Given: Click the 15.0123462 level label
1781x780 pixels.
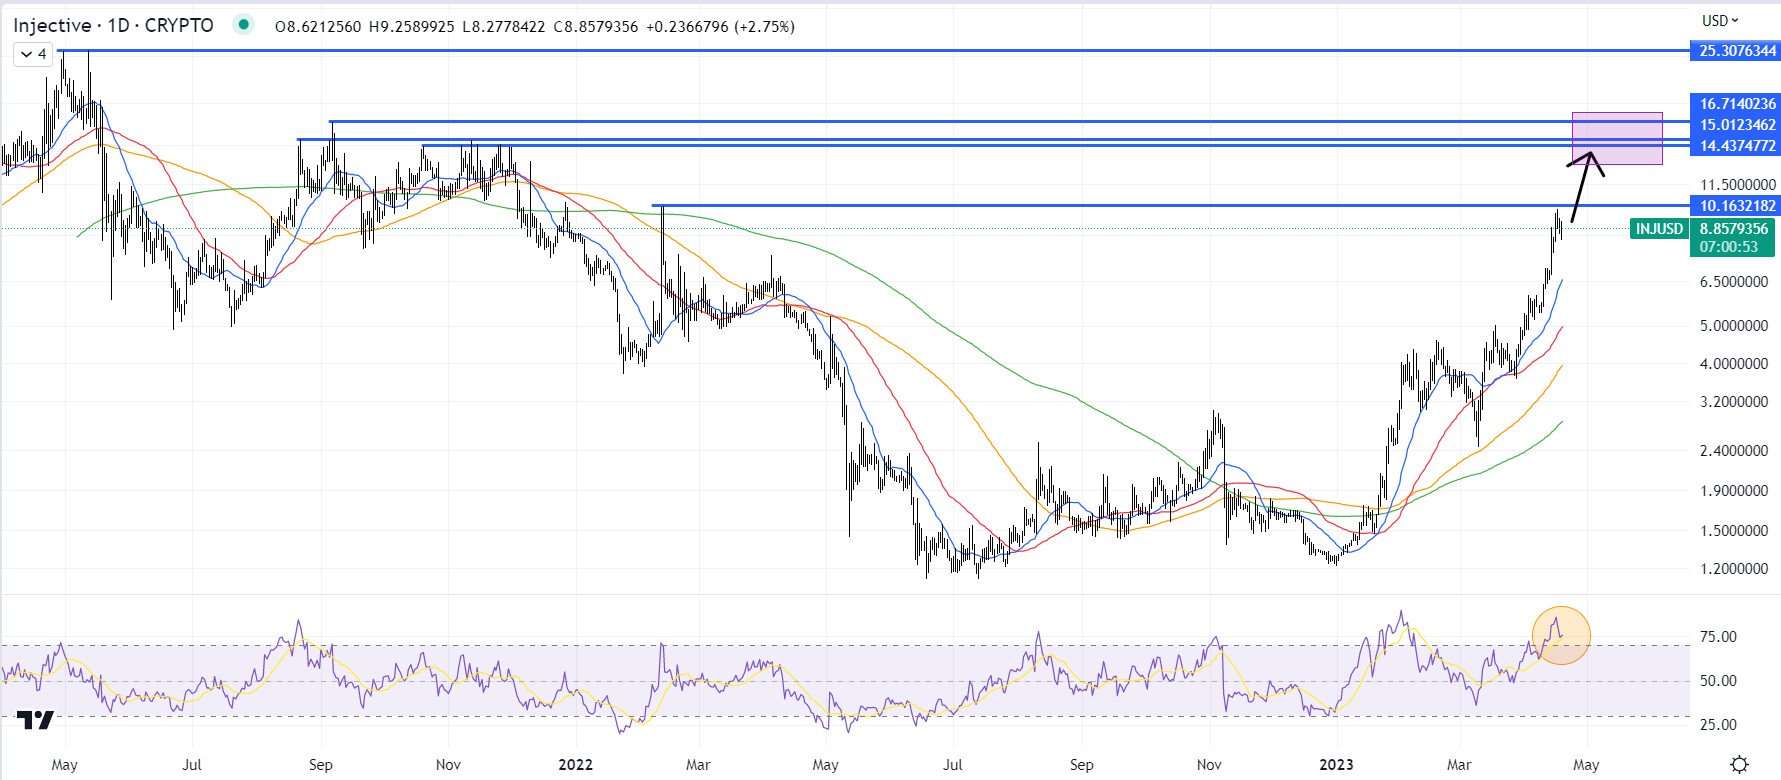Looking at the screenshot, I should (1735, 124).
